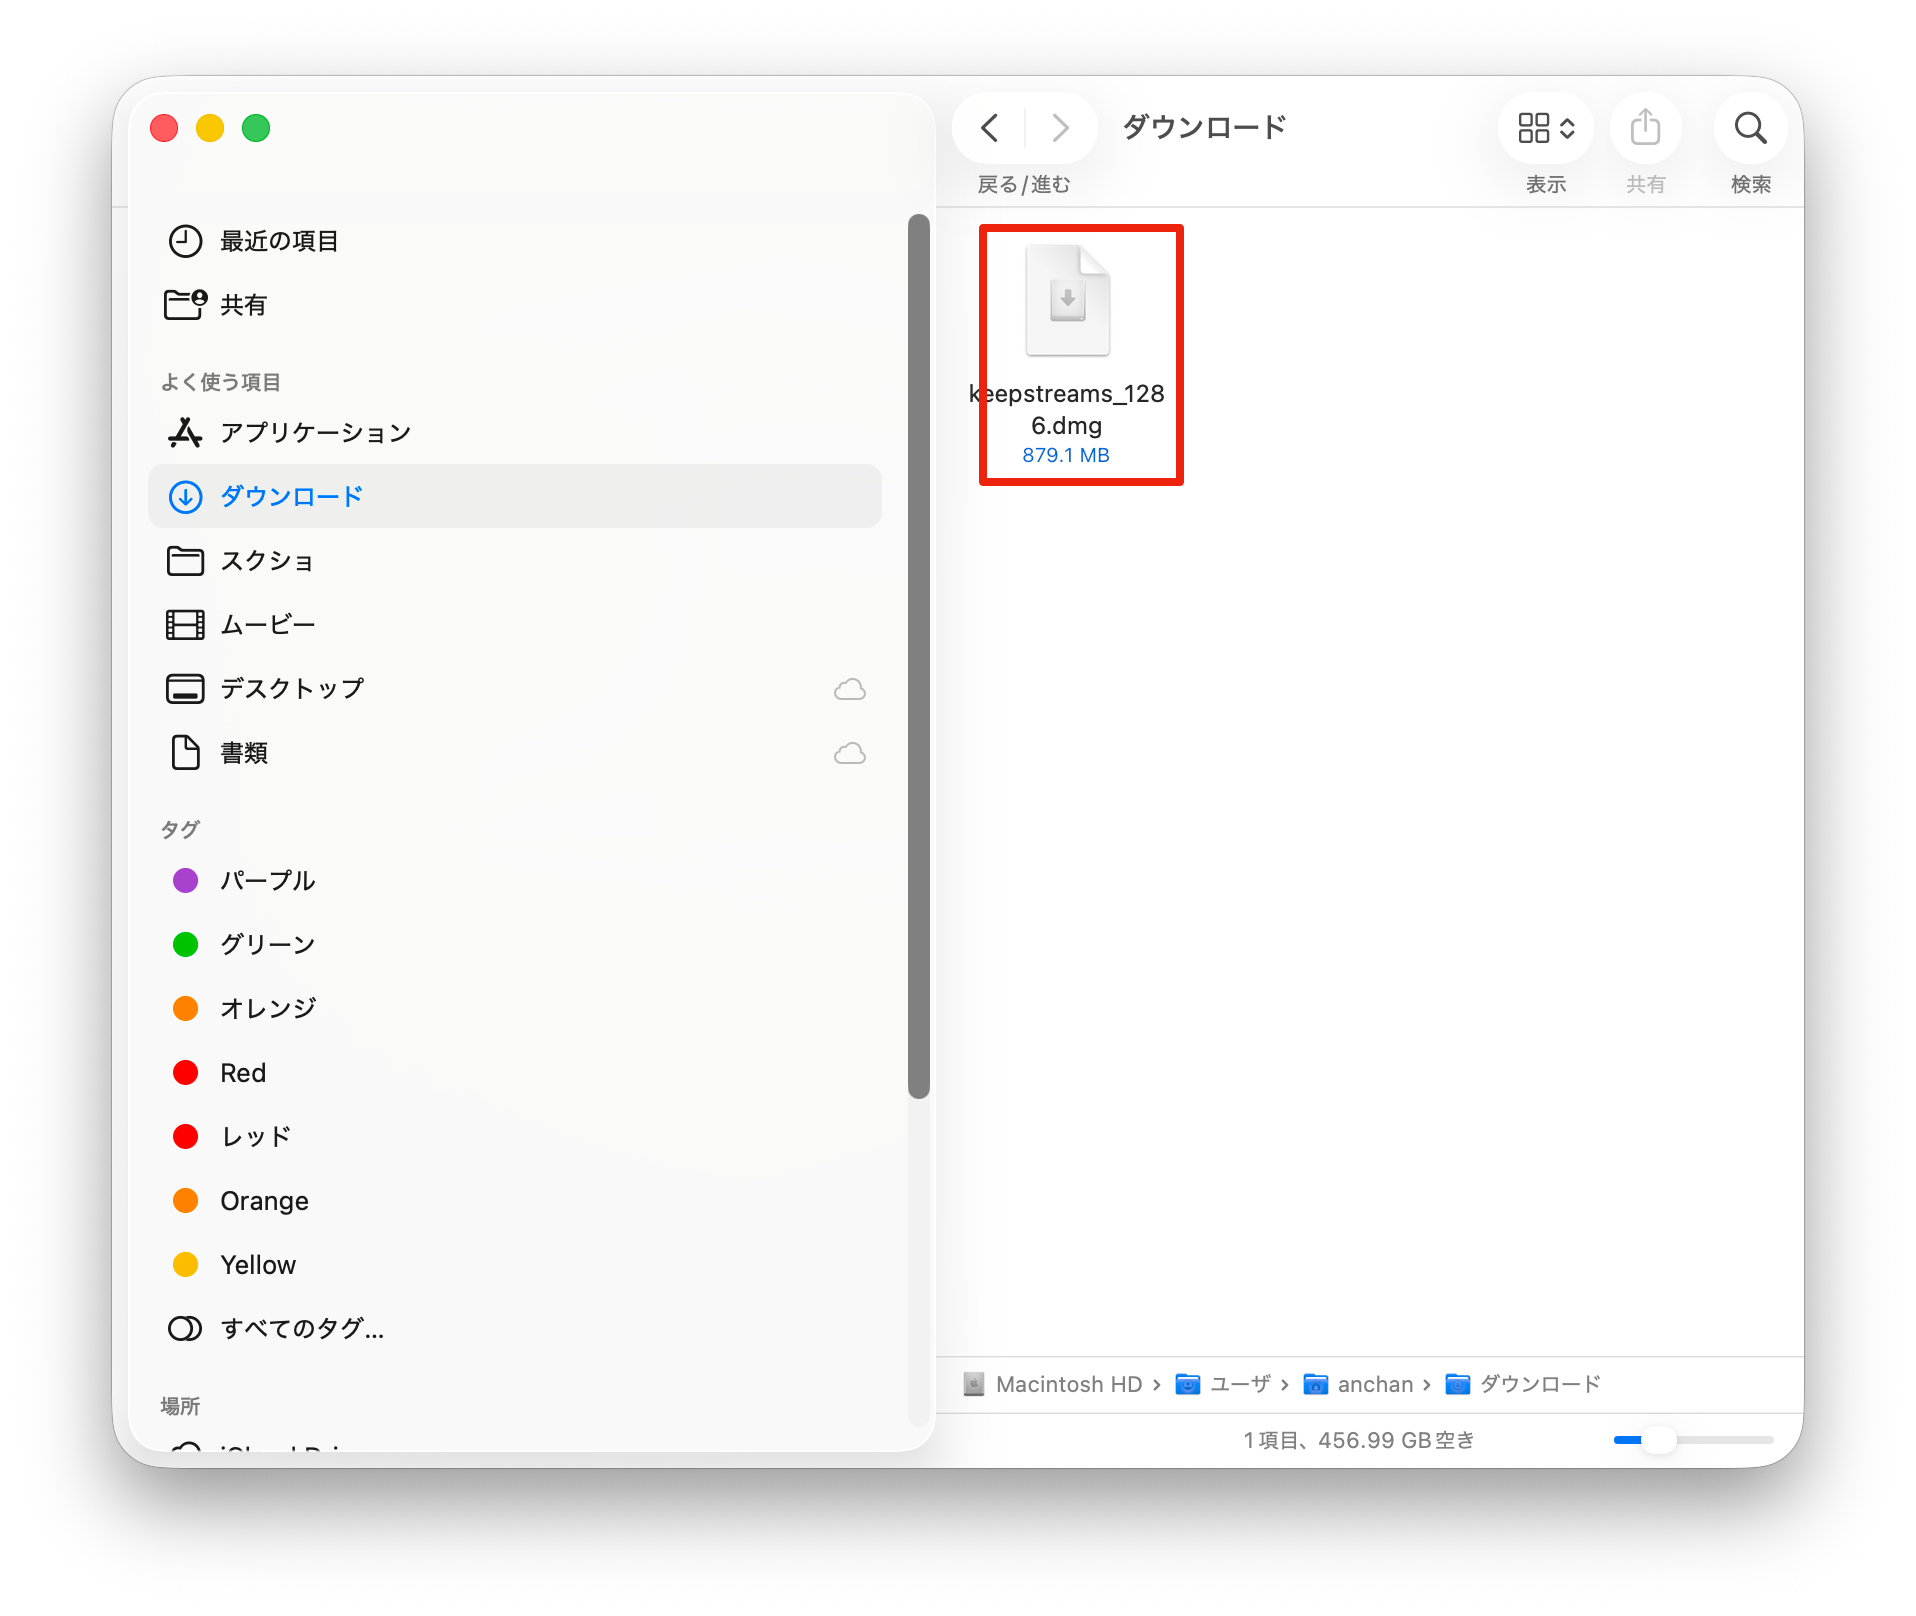Go to アプリケーション in the sidebar
The width and height of the screenshot is (1916, 1616).
click(315, 433)
